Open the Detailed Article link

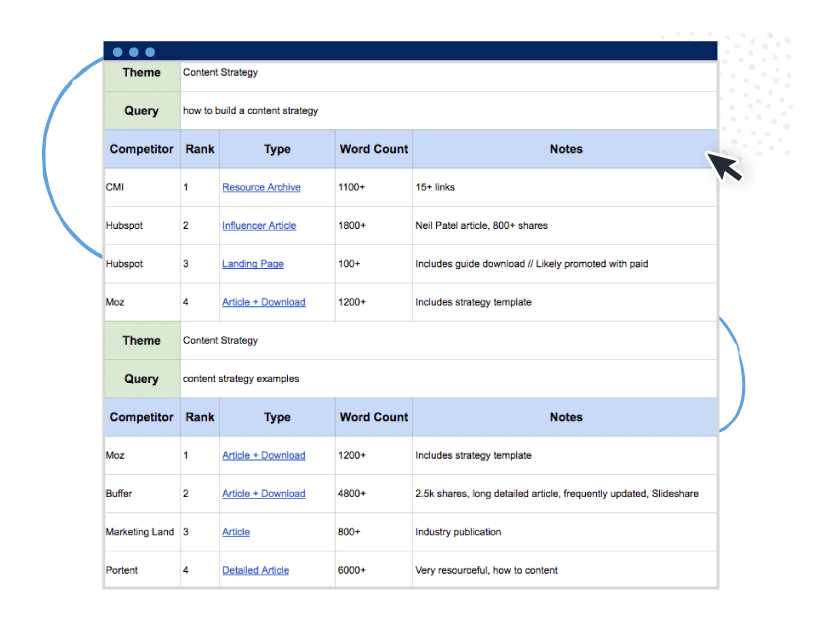[255, 570]
